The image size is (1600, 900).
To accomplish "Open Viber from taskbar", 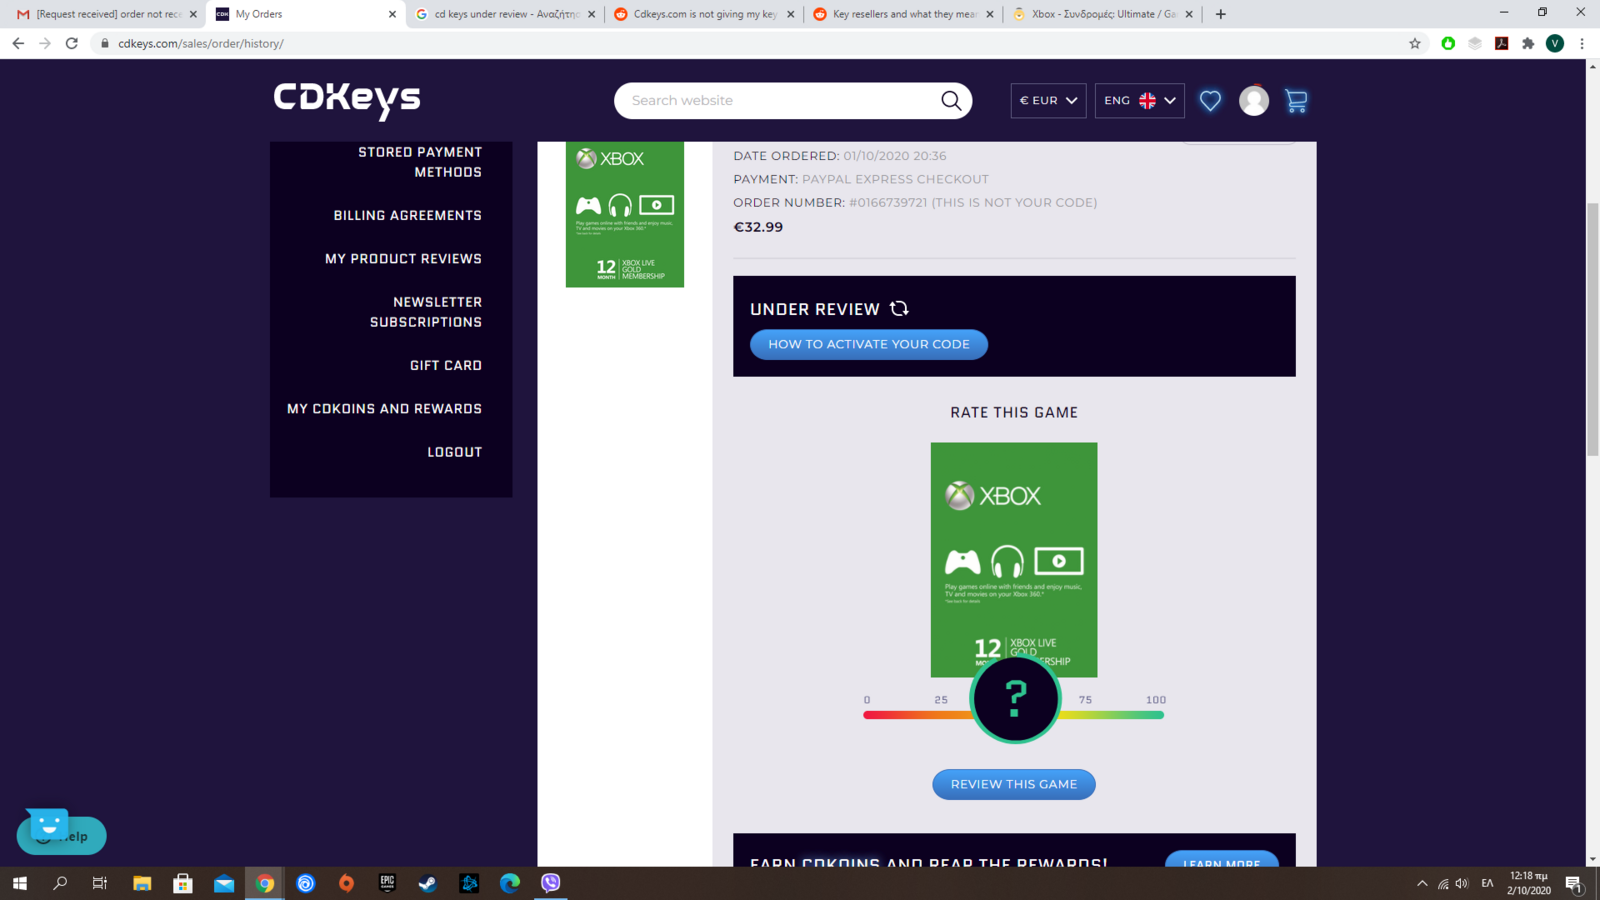I will [551, 883].
